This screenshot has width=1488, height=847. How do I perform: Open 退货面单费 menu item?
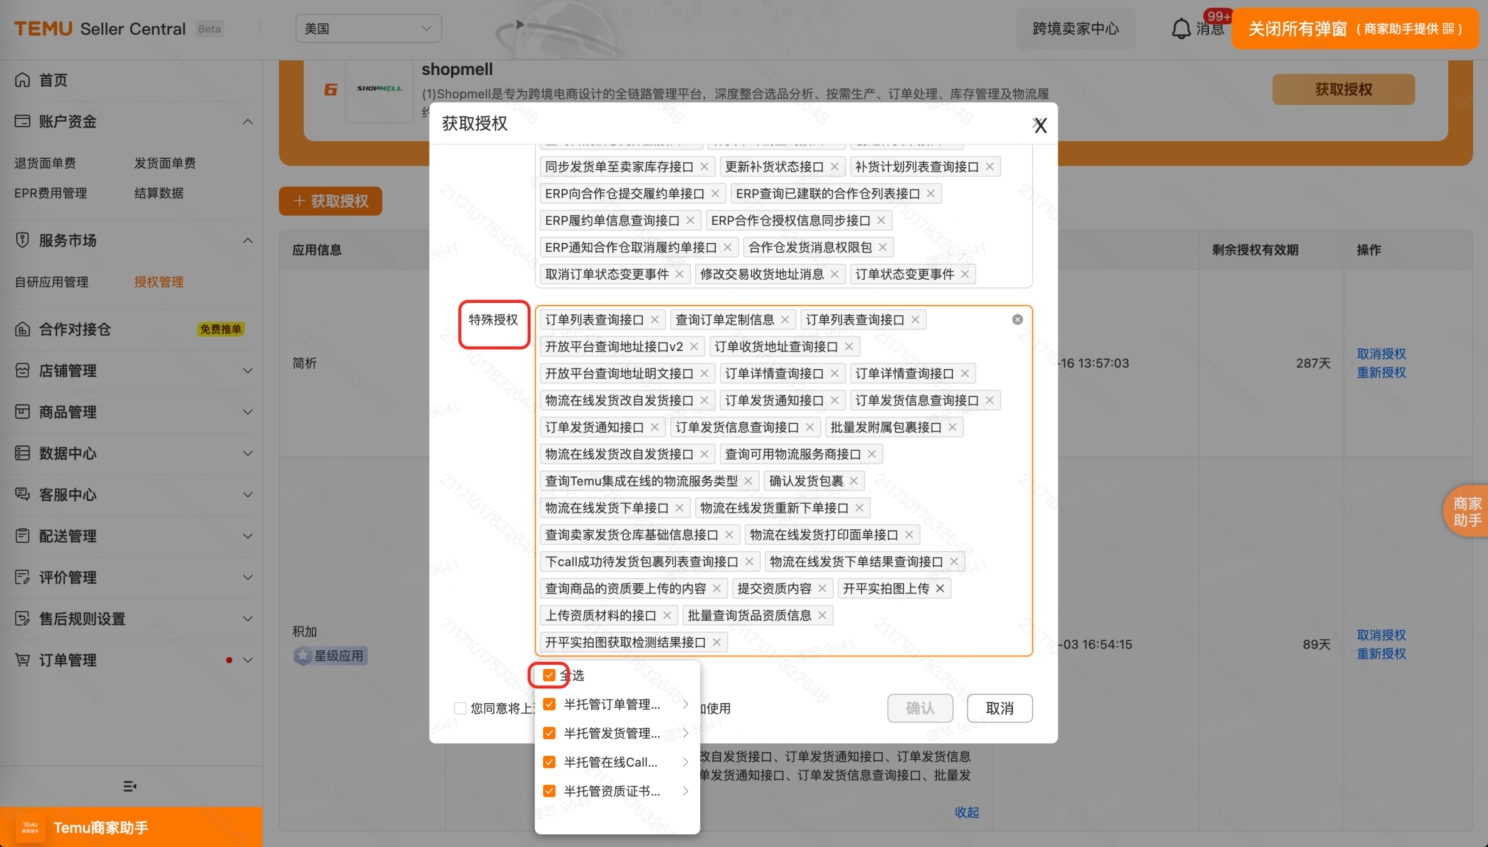point(45,163)
